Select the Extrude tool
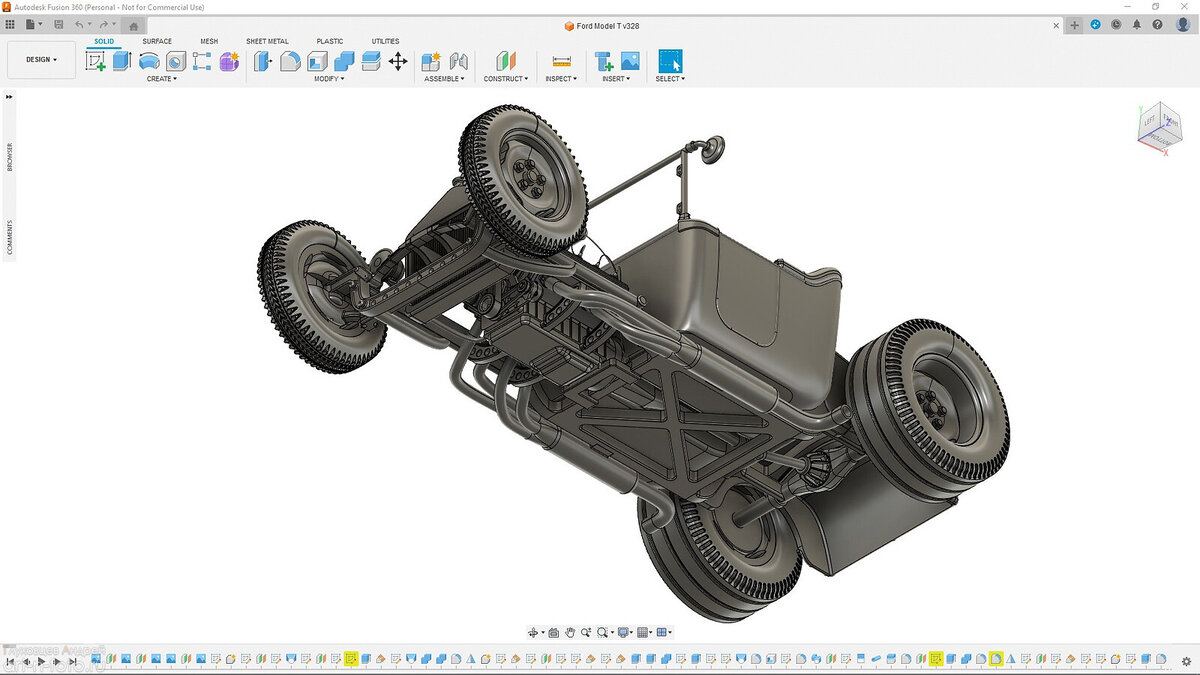 (122, 61)
